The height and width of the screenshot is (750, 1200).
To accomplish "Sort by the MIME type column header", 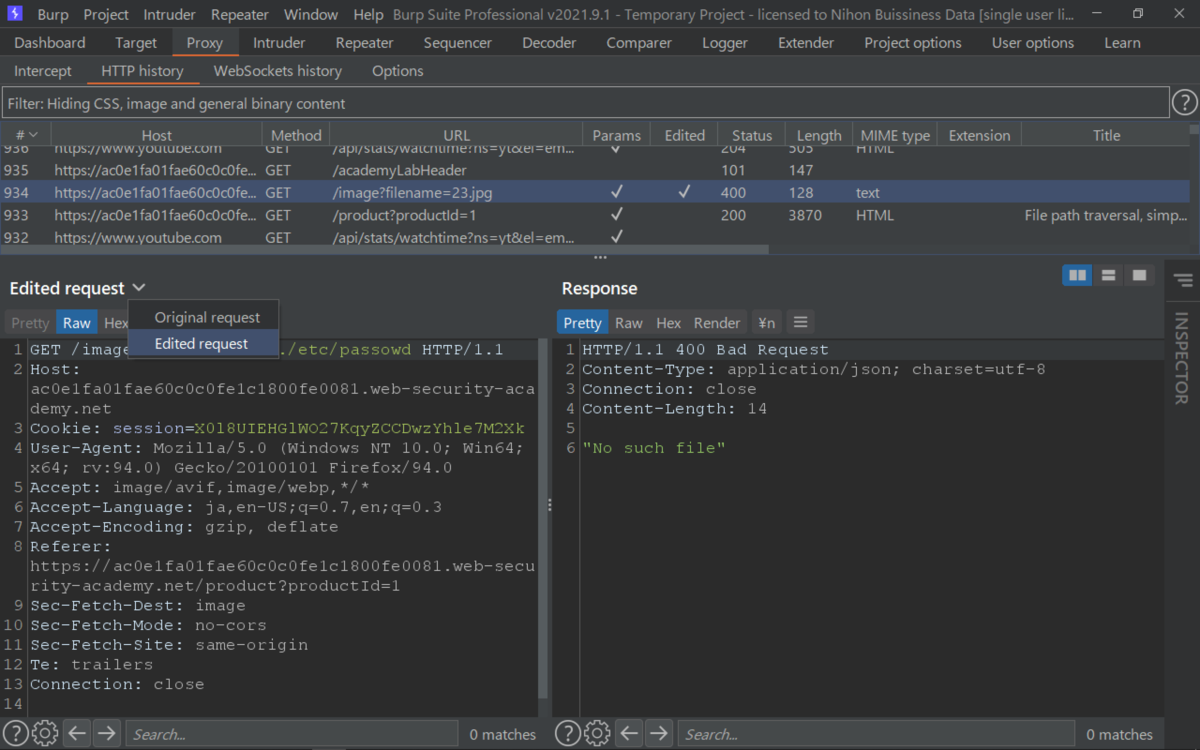I will 895,135.
